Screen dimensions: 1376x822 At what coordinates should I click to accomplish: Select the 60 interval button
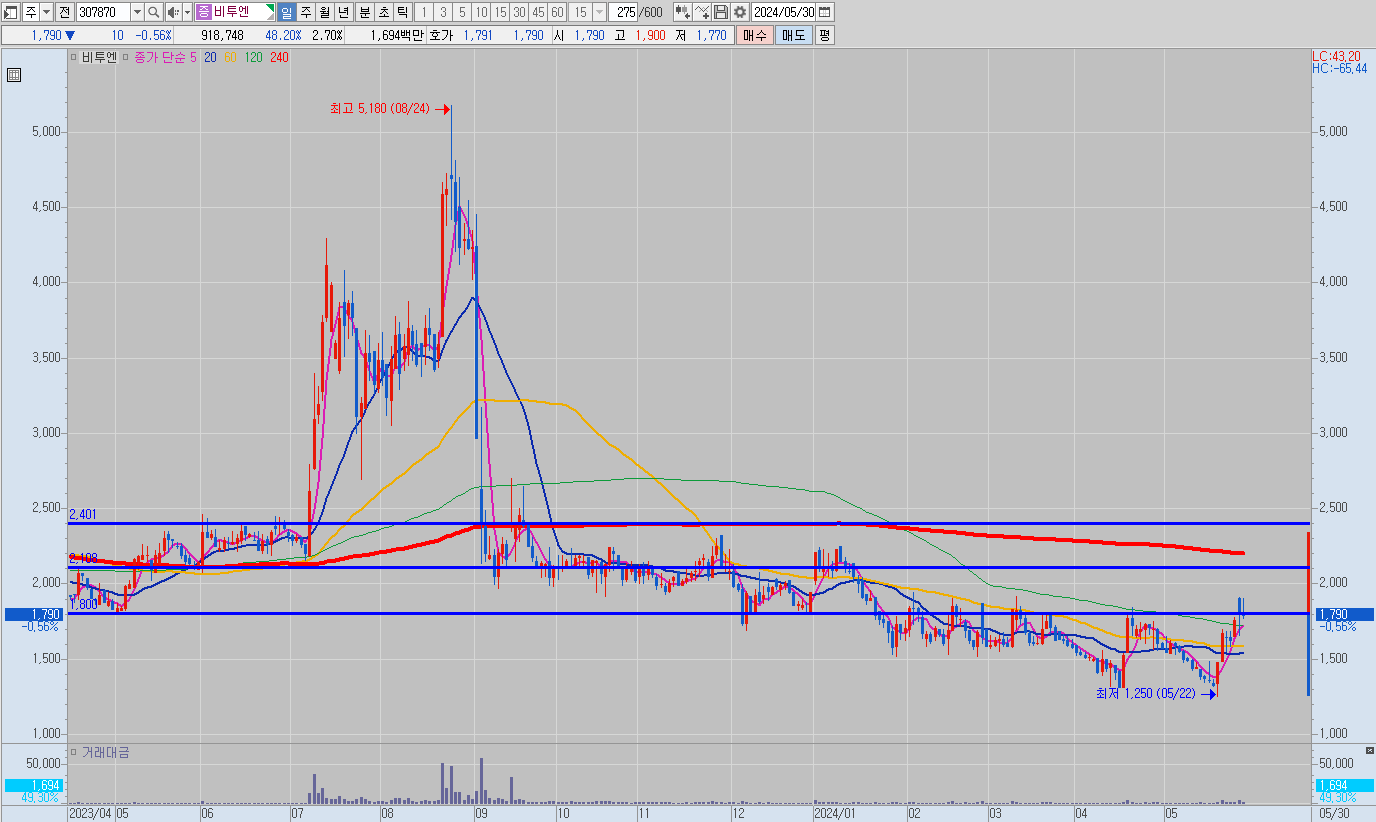pyautogui.click(x=557, y=12)
